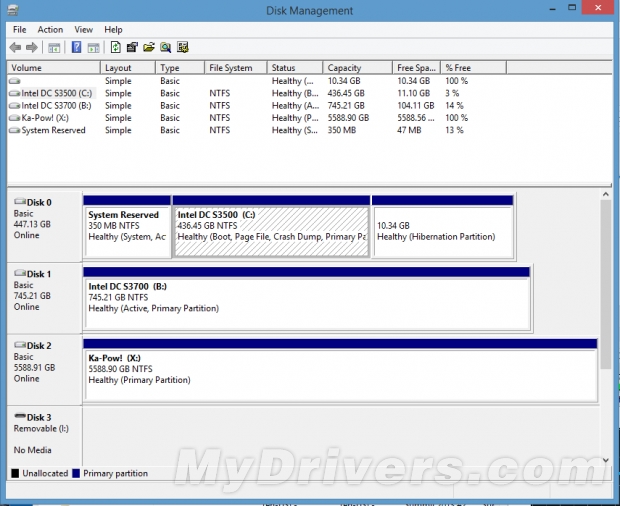Click the black Unallocated legend swatch
Image resolution: width=620 pixels, height=506 pixels.
pos(15,474)
